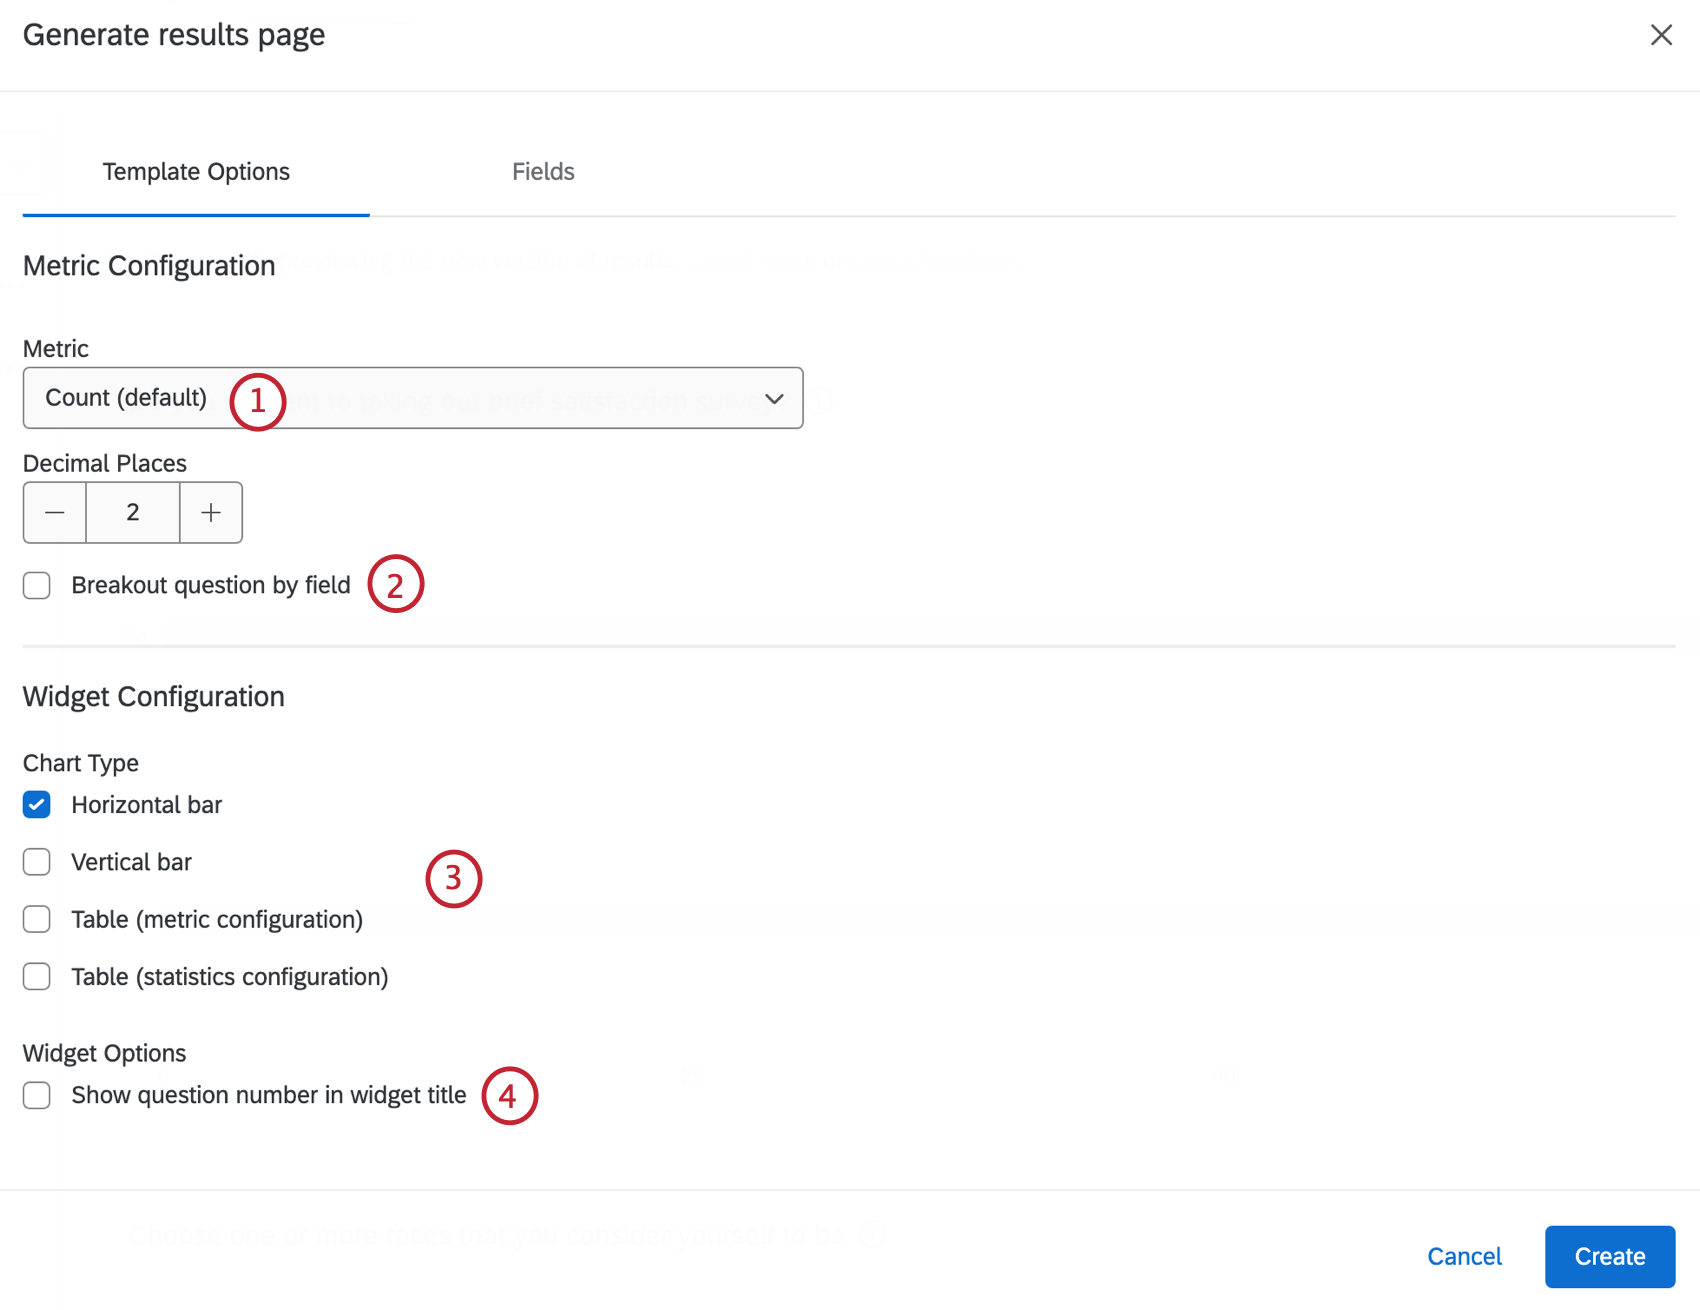Click the info icon near the races question text
The height and width of the screenshot is (1310, 1700).
tap(873, 1235)
